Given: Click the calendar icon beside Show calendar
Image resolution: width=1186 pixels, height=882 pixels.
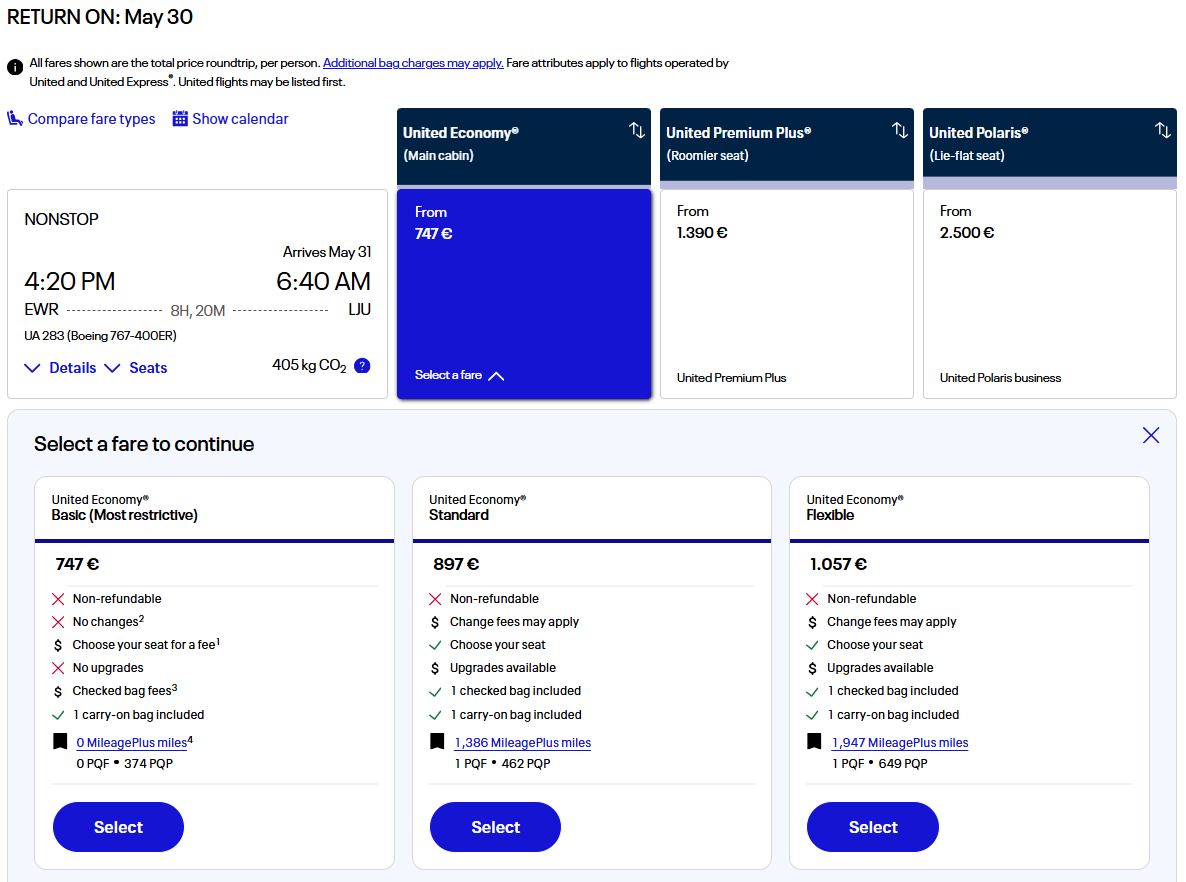Looking at the screenshot, I should tap(180, 119).
